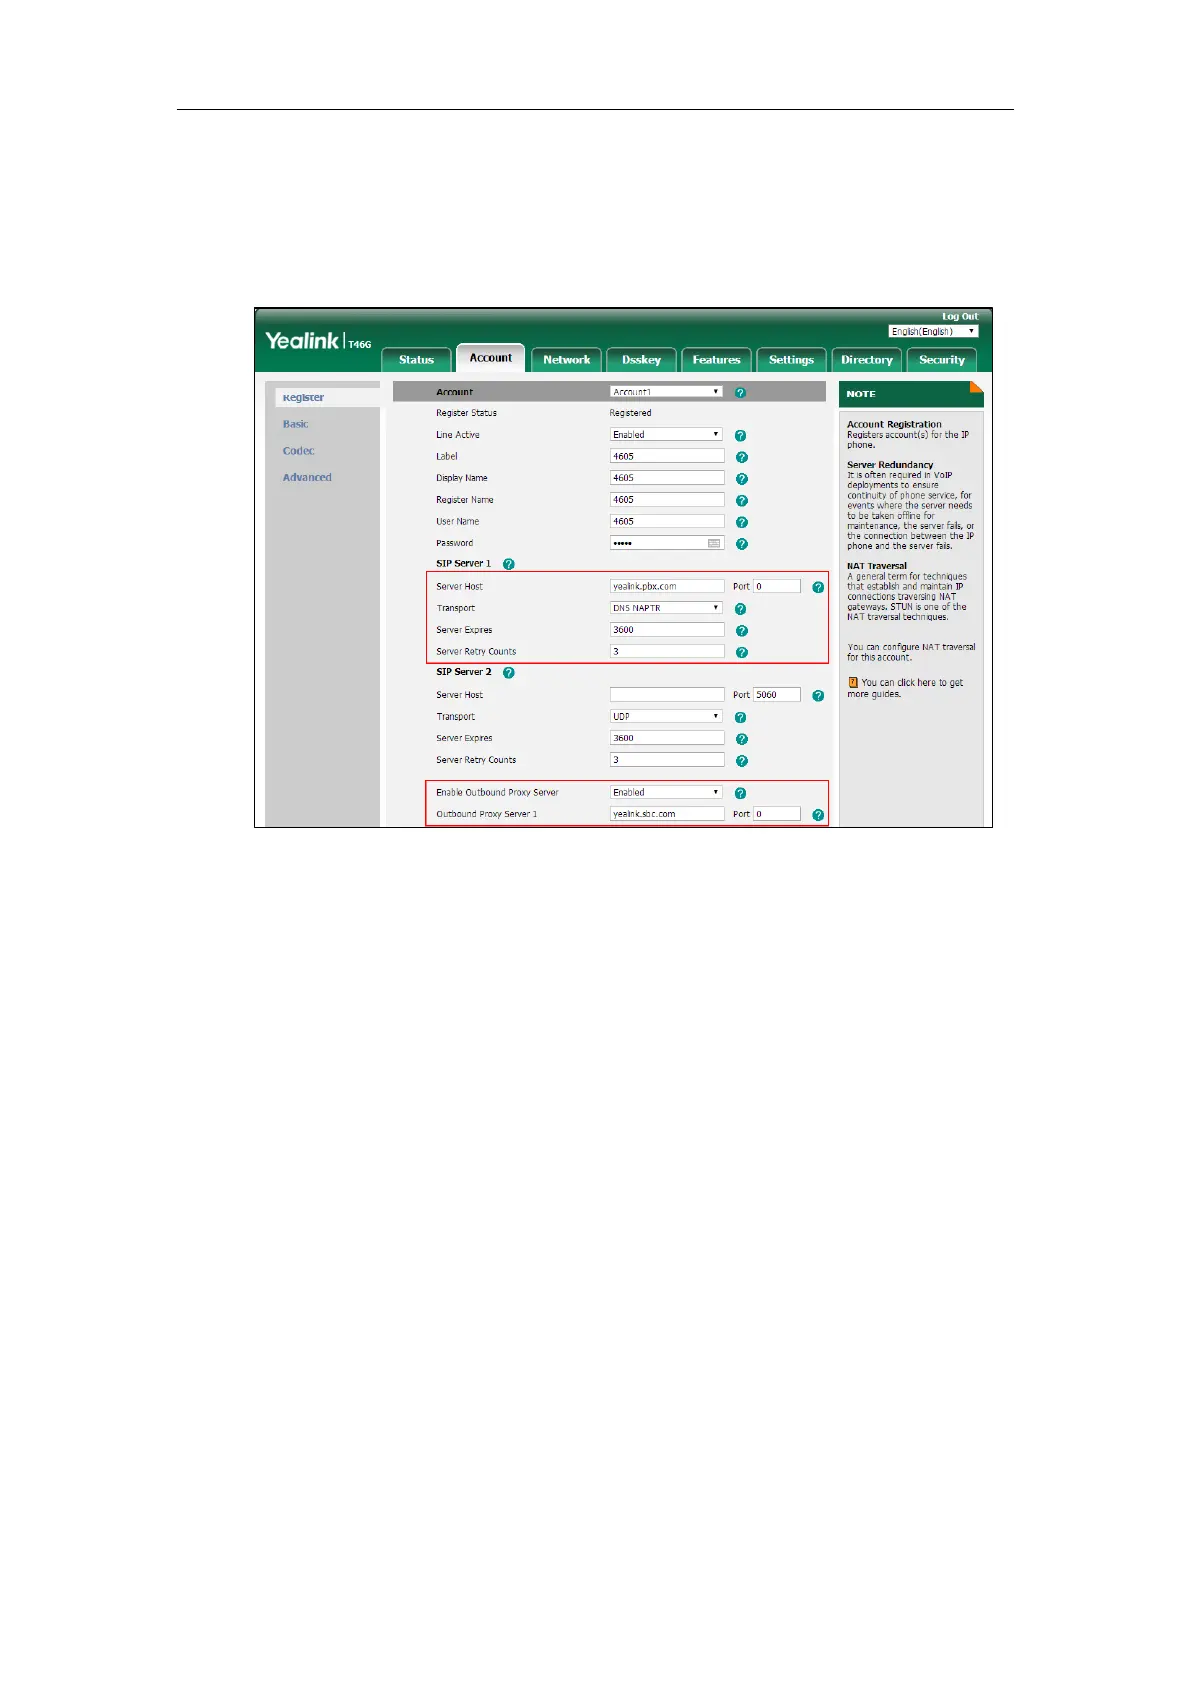This screenshot has height=1684, width=1191.
Task: Switch to the Status tab
Action: tap(416, 360)
